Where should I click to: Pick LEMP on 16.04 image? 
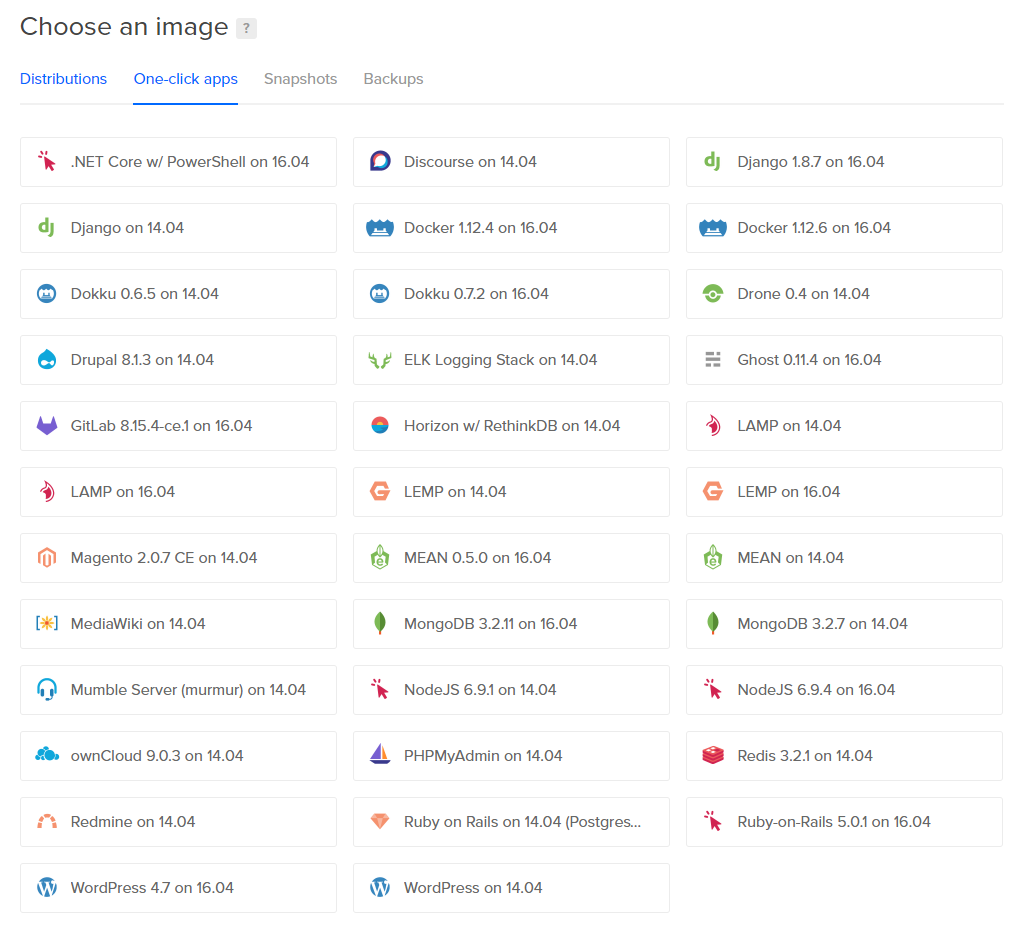tap(844, 492)
